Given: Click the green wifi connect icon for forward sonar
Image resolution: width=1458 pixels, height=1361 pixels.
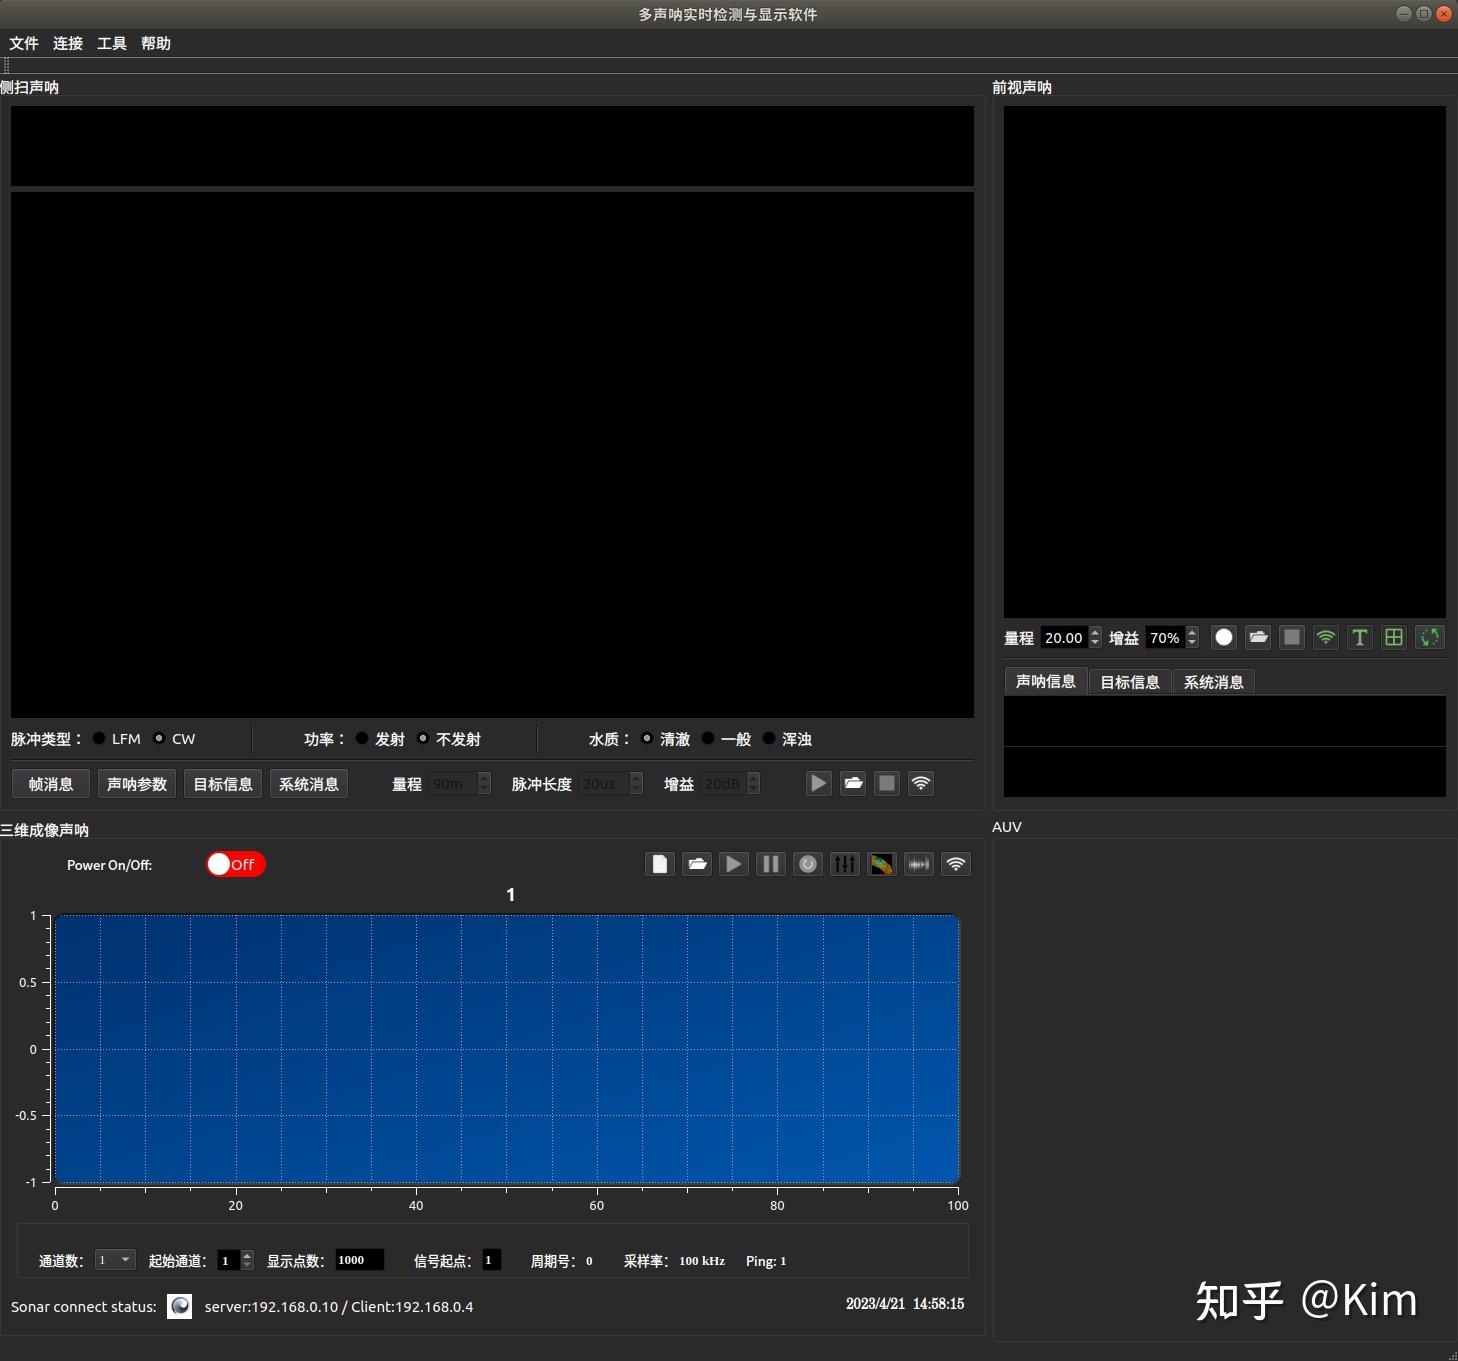Looking at the screenshot, I should point(1326,637).
